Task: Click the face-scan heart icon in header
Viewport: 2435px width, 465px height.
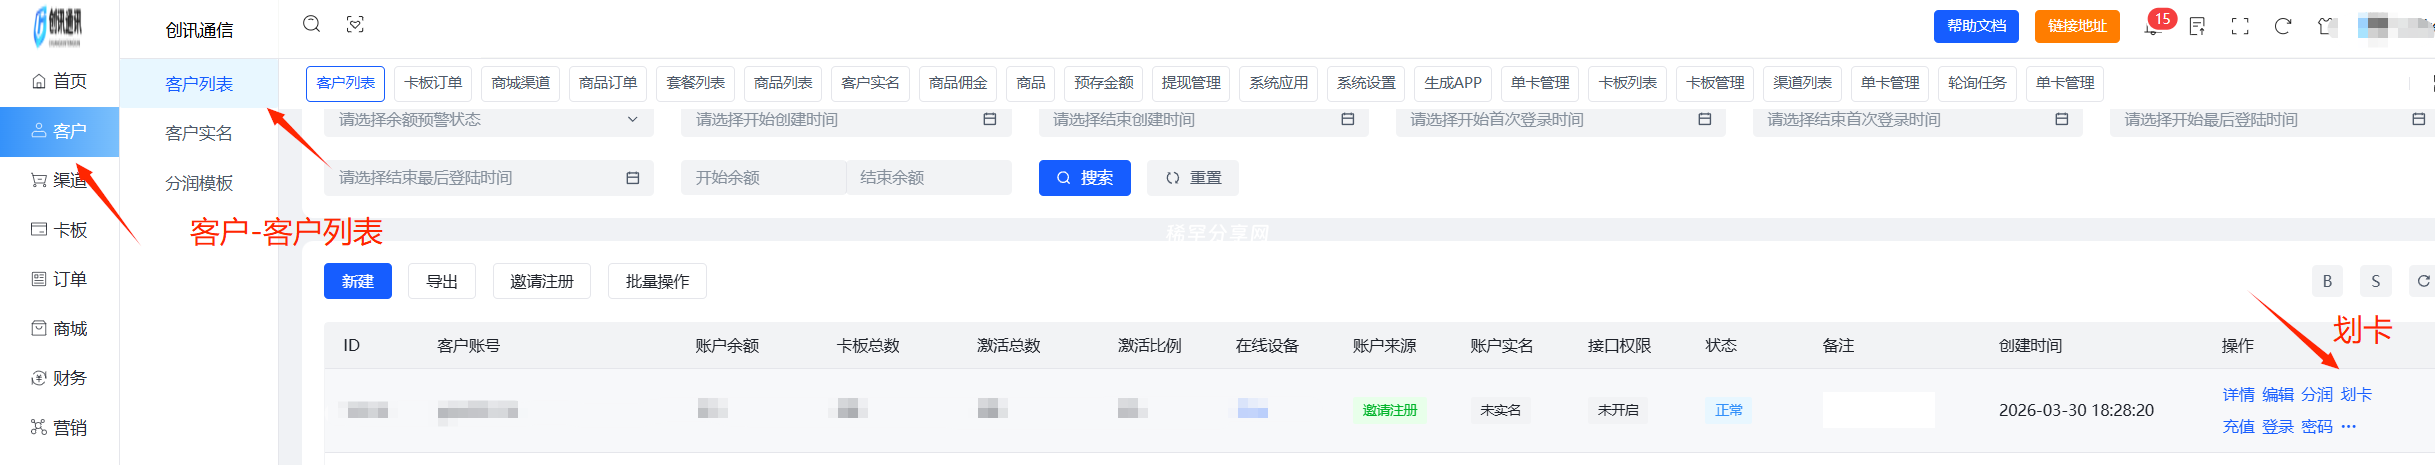Action: click(355, 24)
